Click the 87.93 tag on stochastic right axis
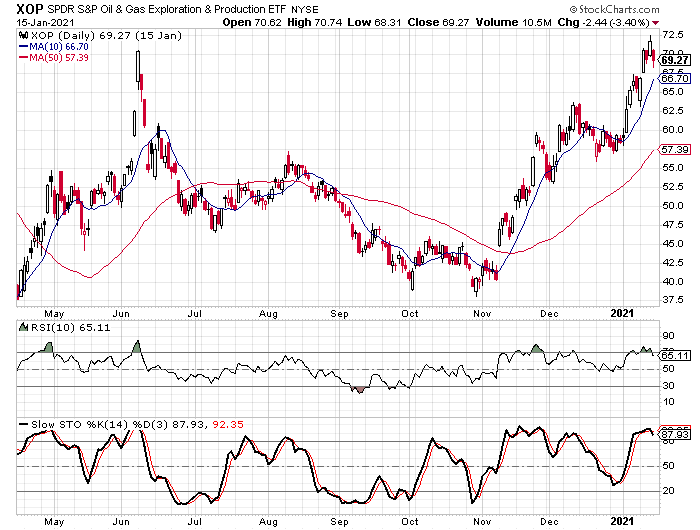 [x=675, y=434]
